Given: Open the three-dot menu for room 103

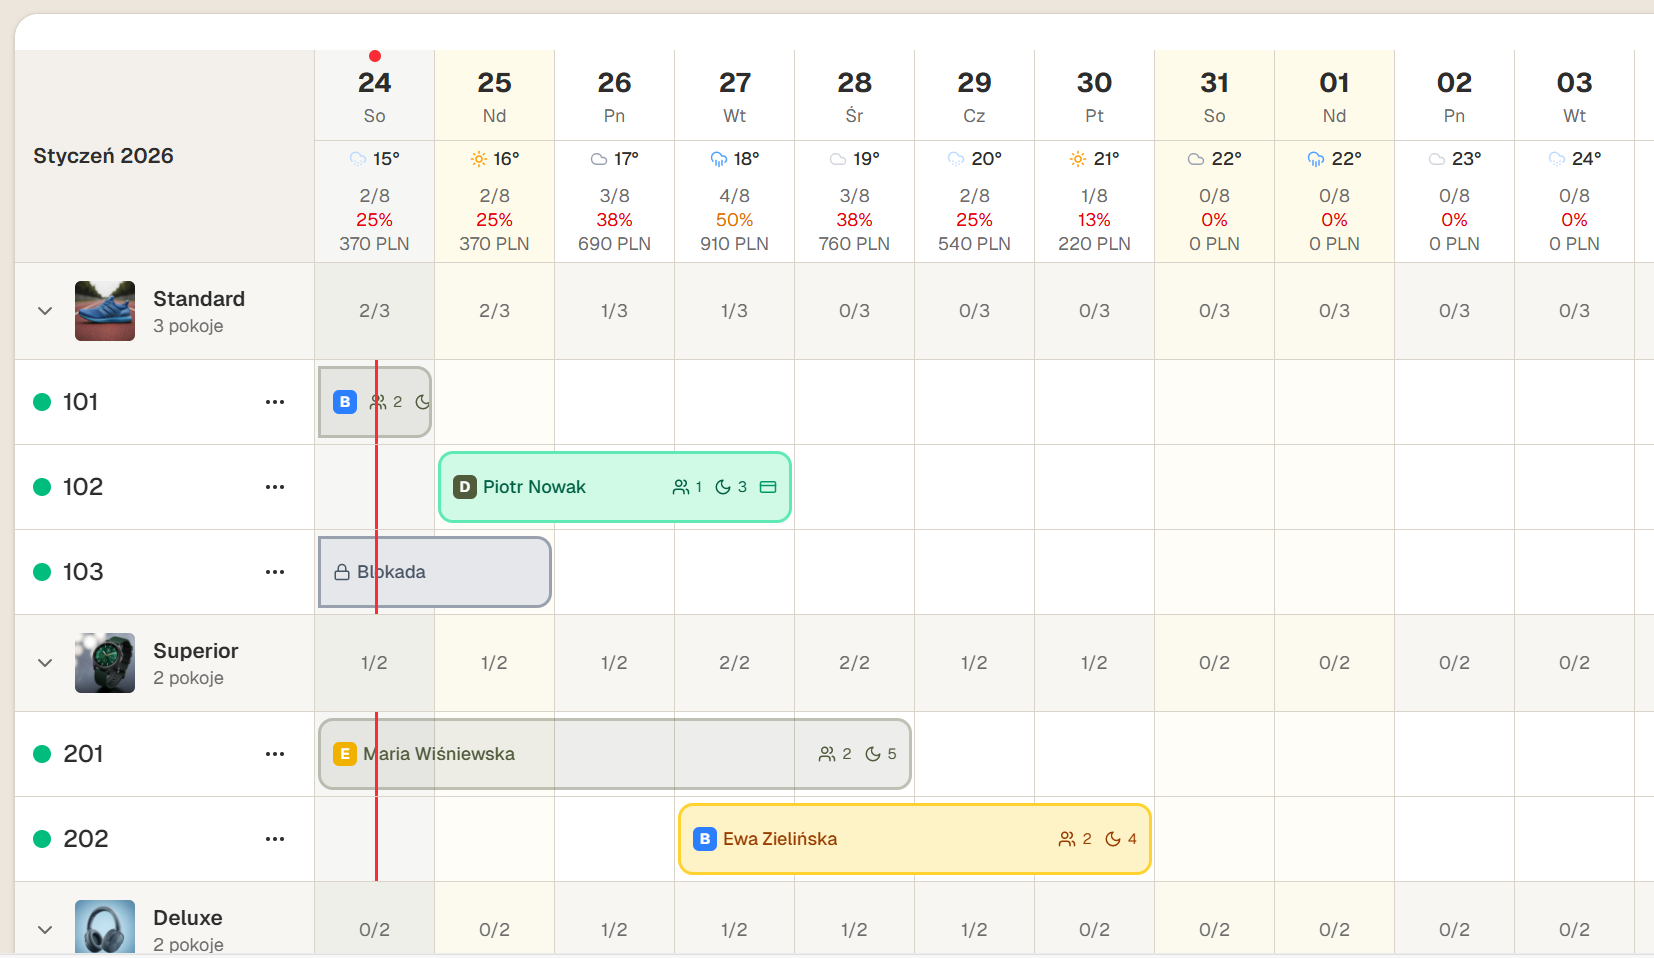Looking at the screenshot, I should pos(275,572).
